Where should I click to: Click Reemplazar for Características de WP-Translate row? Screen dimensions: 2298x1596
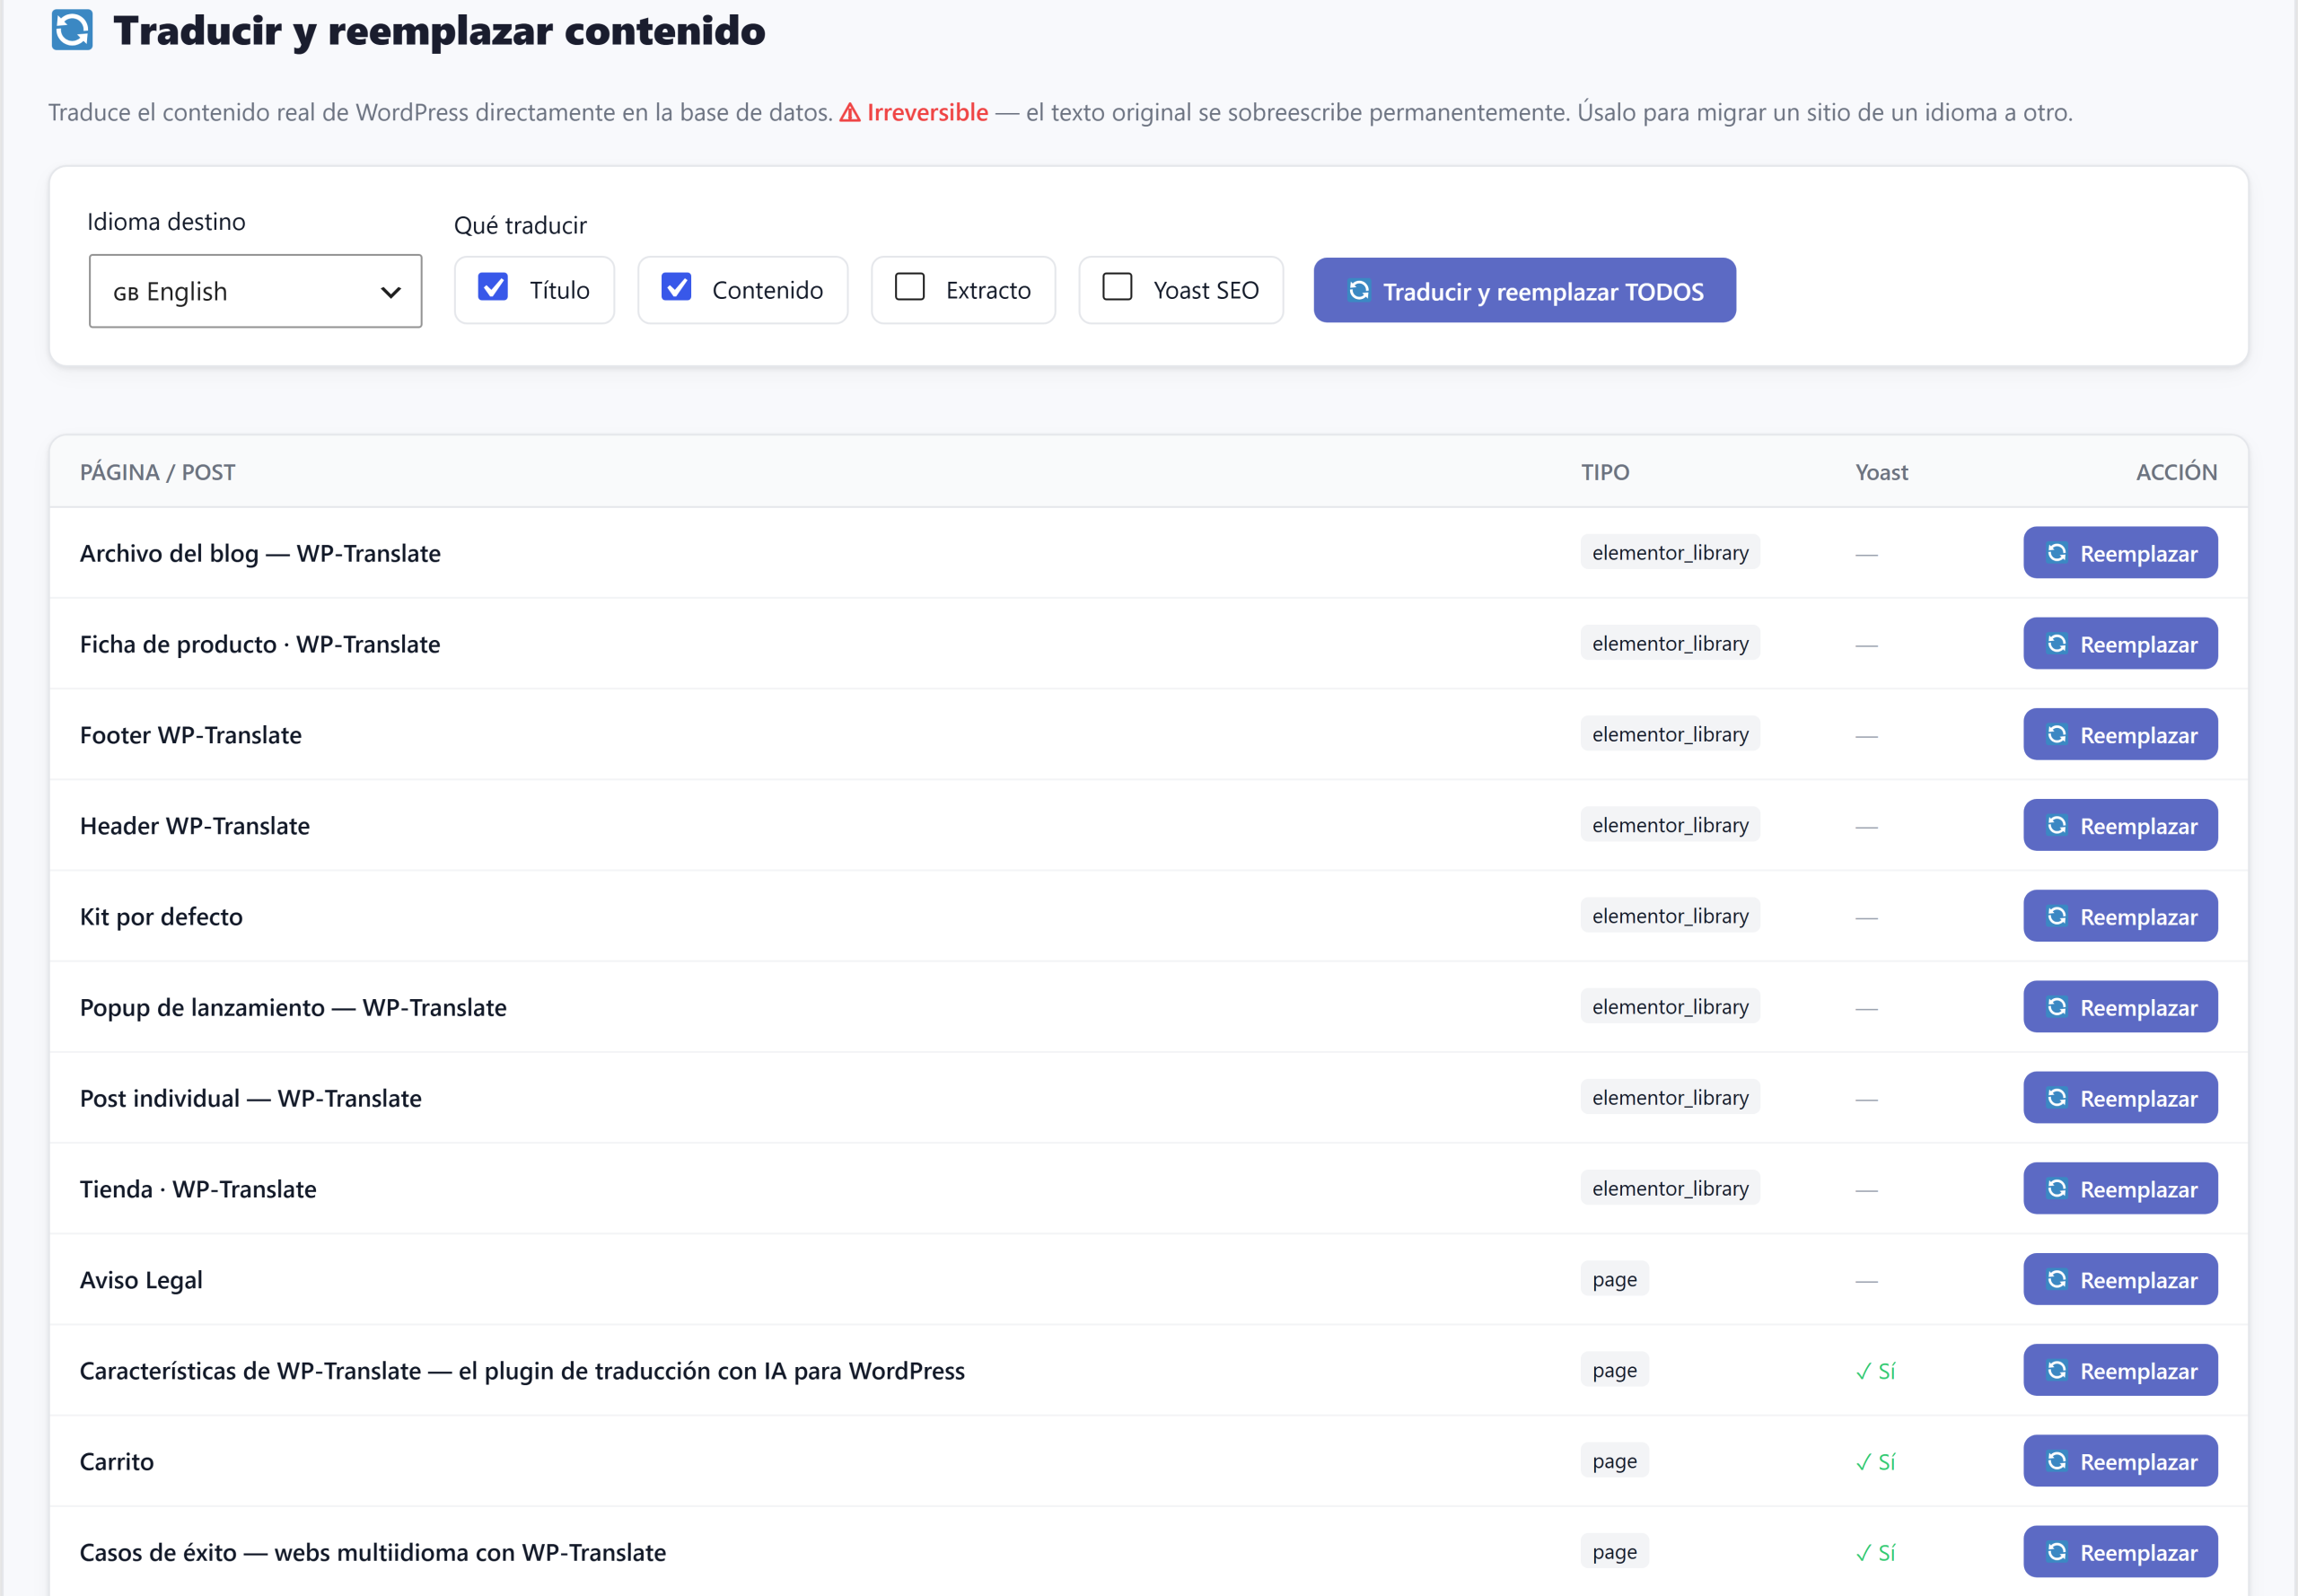coord(2120,1371)
